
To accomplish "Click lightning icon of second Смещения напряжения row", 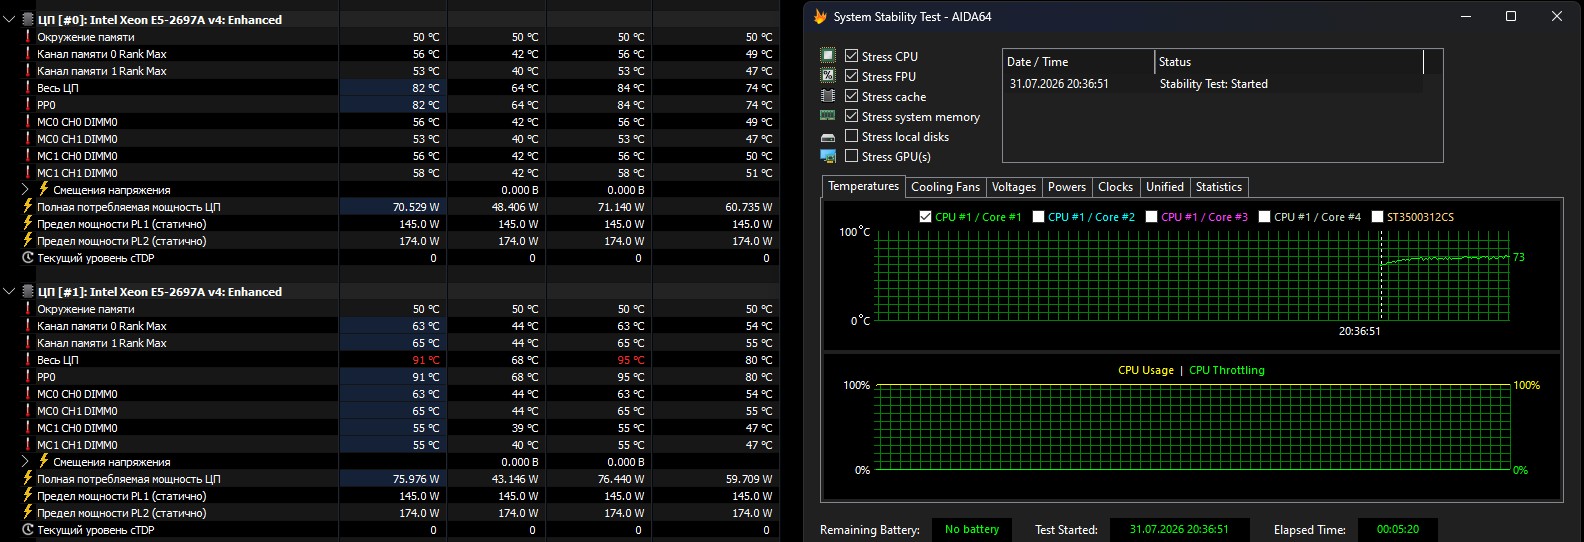I will pyautogui.click(x=44, y=461).
